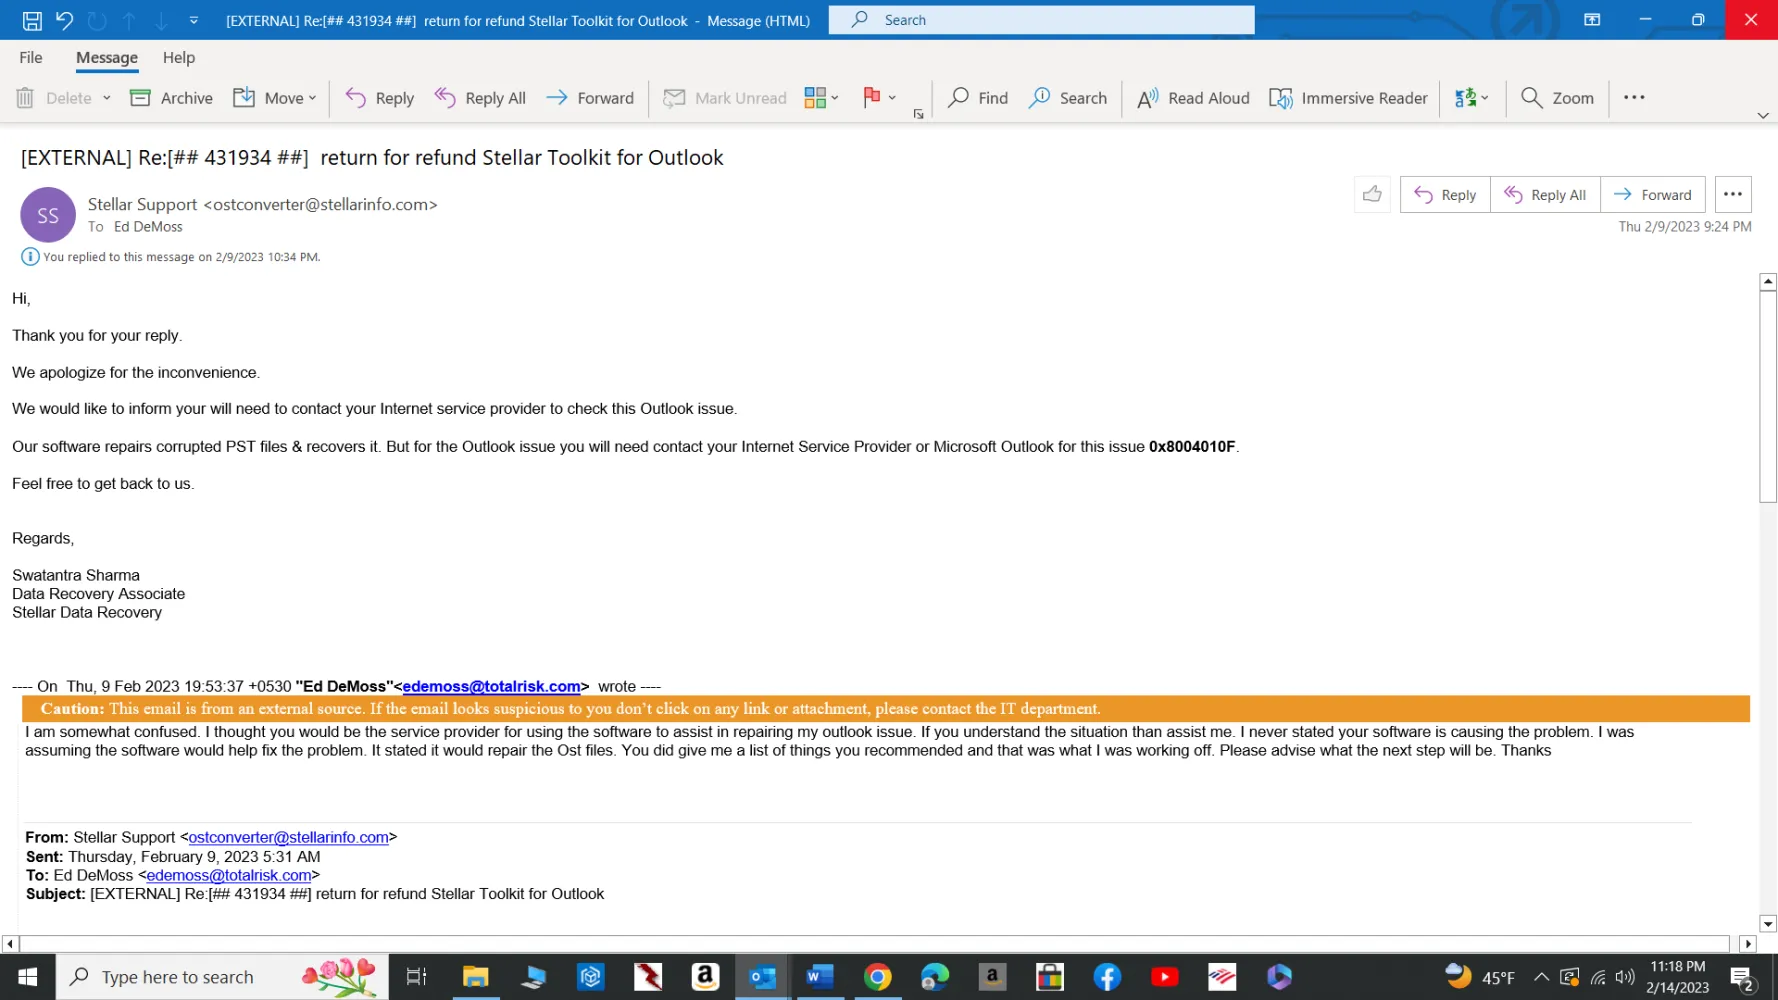Click Reply All in the ribbon

coord(480,97)
